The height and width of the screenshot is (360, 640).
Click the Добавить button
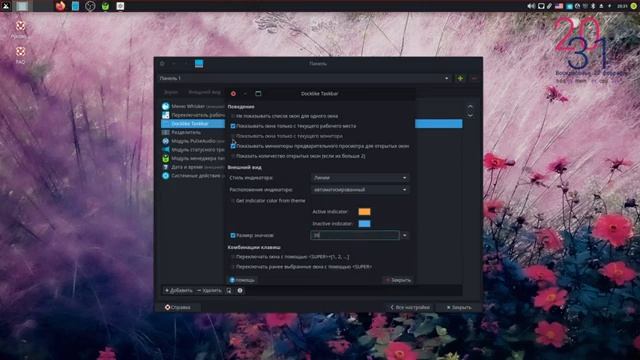pyautogui.click(x=178, y=291)
